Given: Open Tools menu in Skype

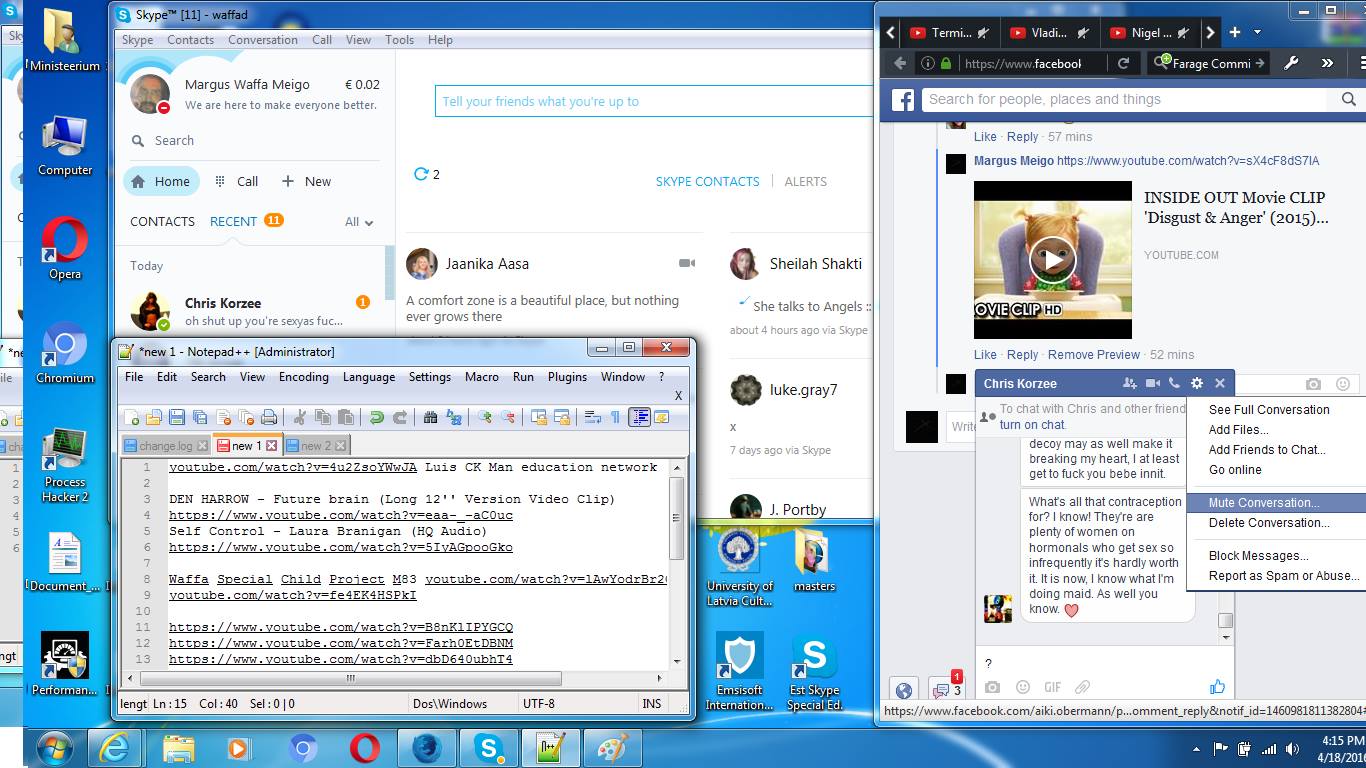Looking at the screenshot, I should [x=399, y=40].
